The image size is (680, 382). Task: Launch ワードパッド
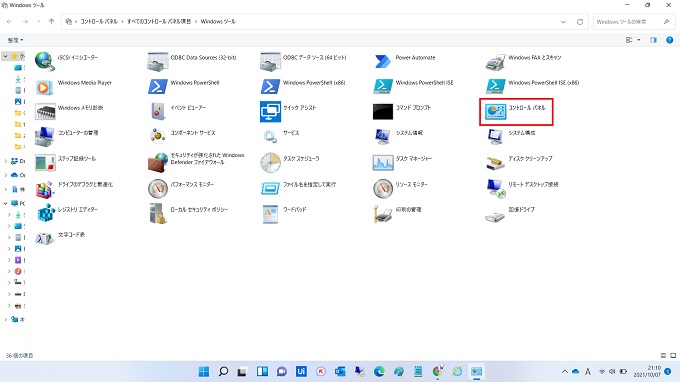284,213
